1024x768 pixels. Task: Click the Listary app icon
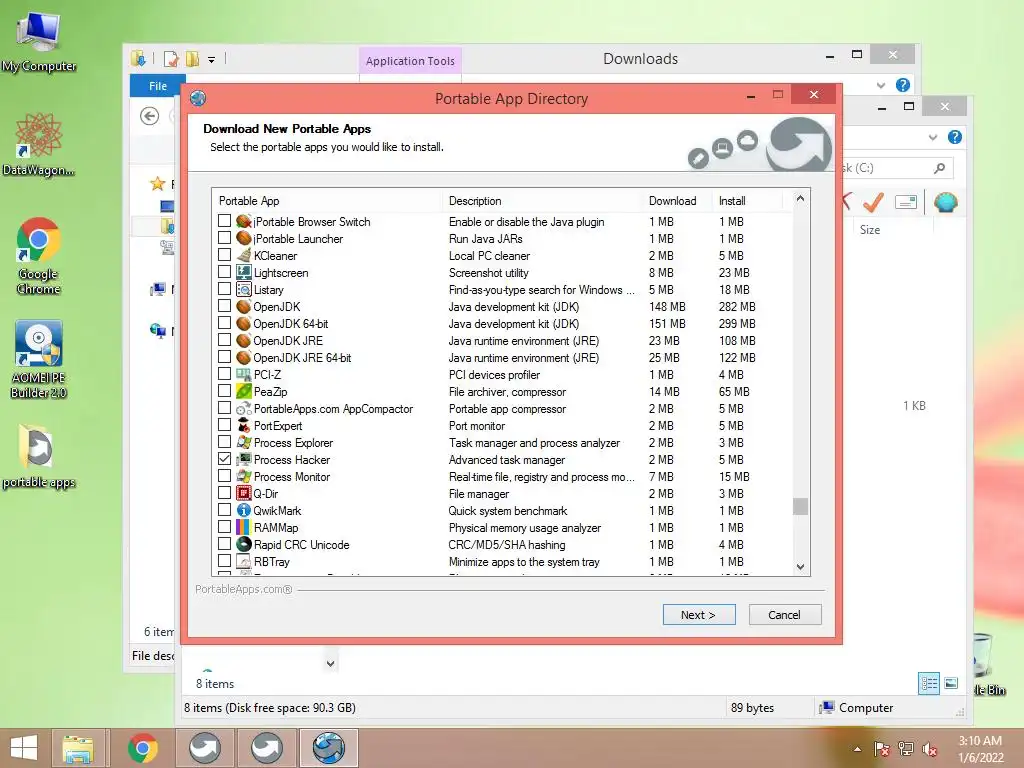tap(244, 289)
